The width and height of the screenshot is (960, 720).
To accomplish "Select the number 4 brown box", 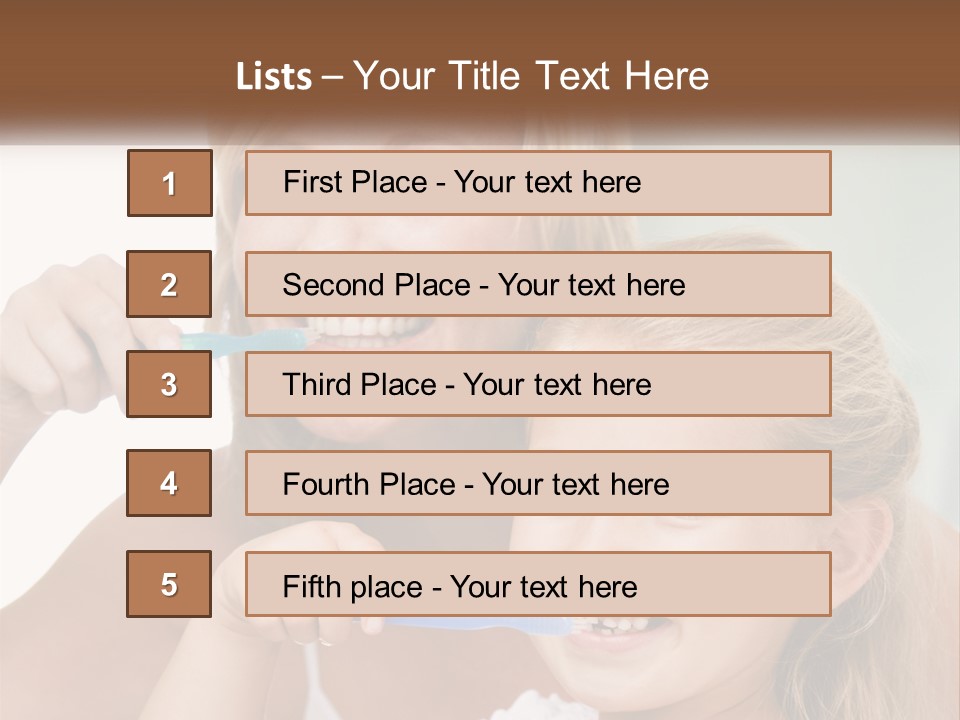I will 169,483.
